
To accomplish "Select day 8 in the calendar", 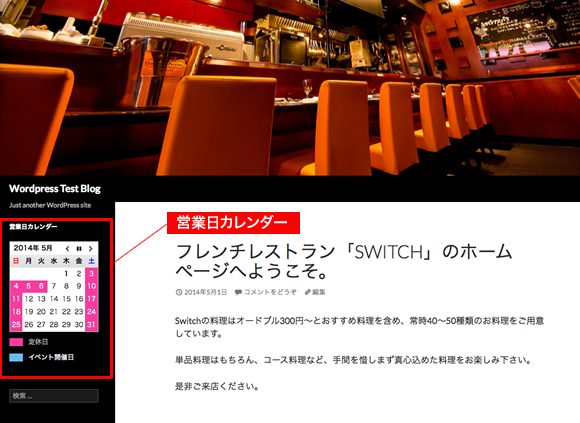I will point(66,286).
